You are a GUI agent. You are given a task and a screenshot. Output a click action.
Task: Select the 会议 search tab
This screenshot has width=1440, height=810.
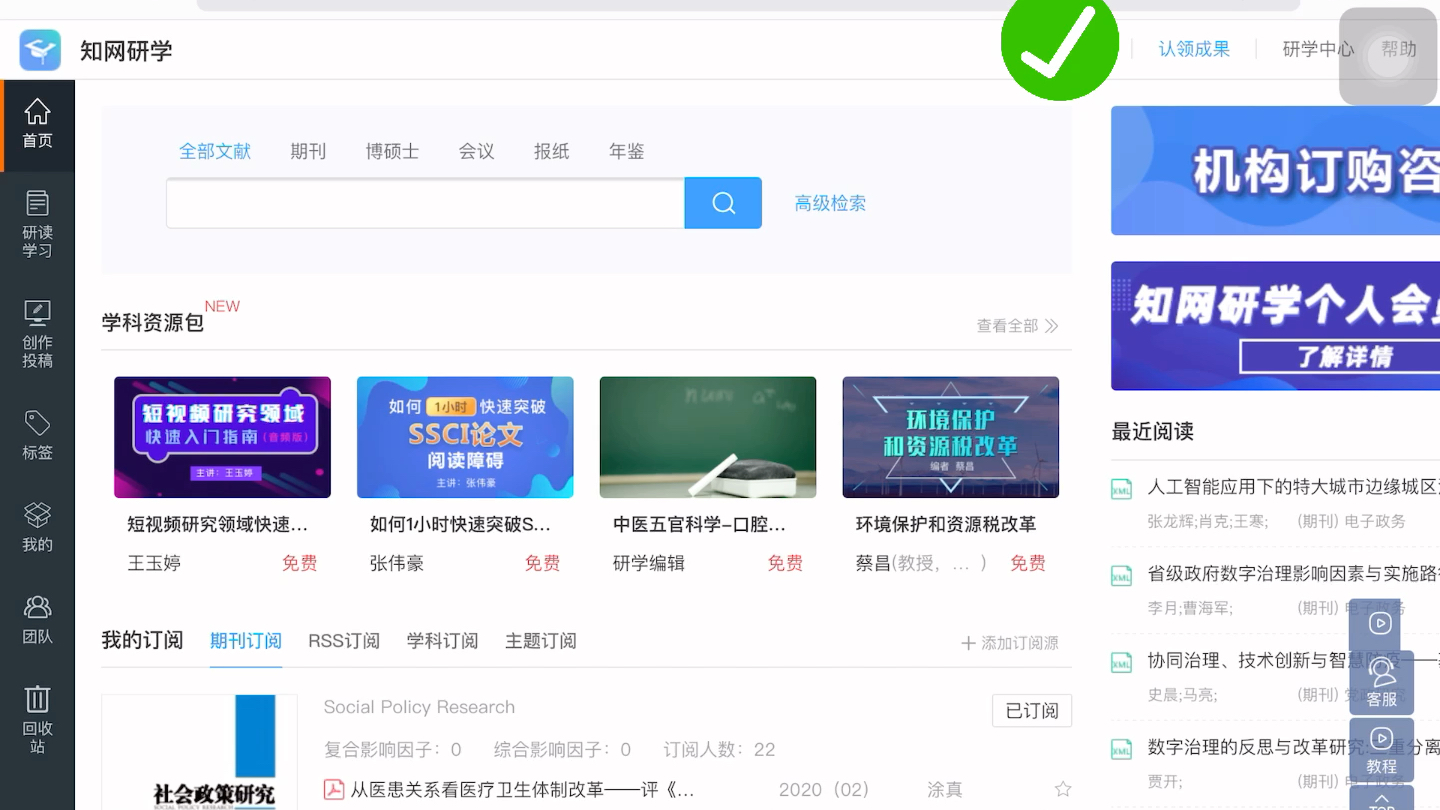pos(477,151)
